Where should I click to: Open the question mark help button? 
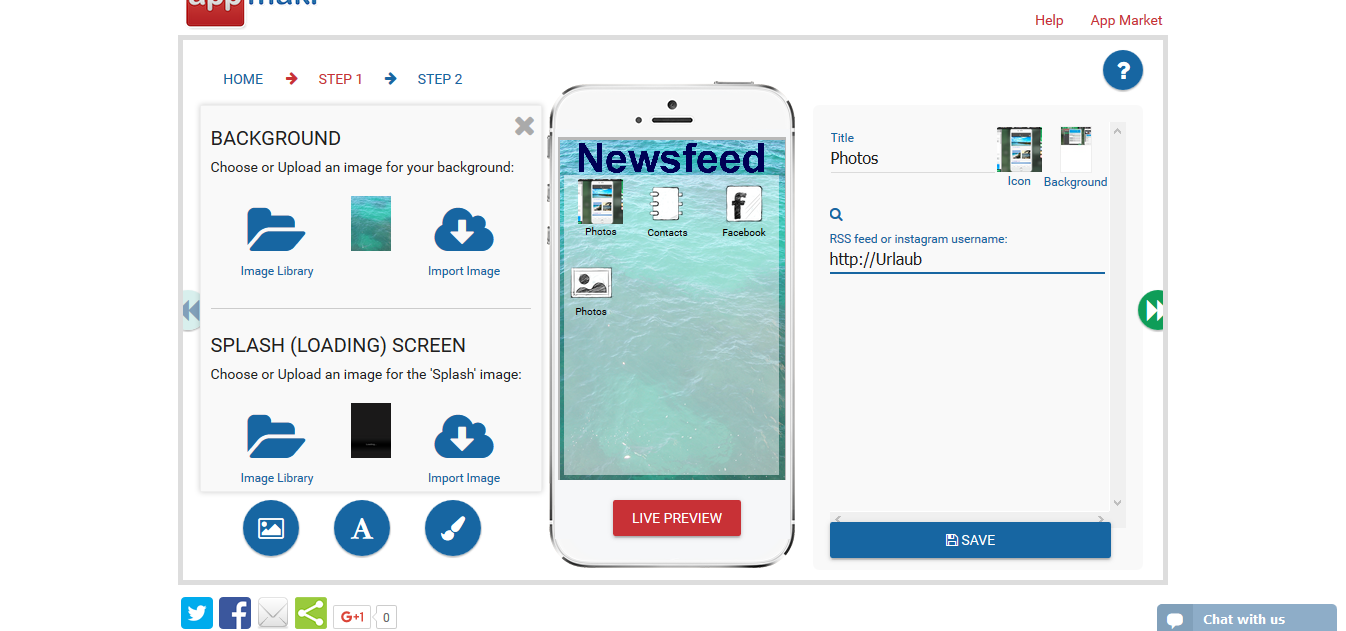click(1122, 71)
